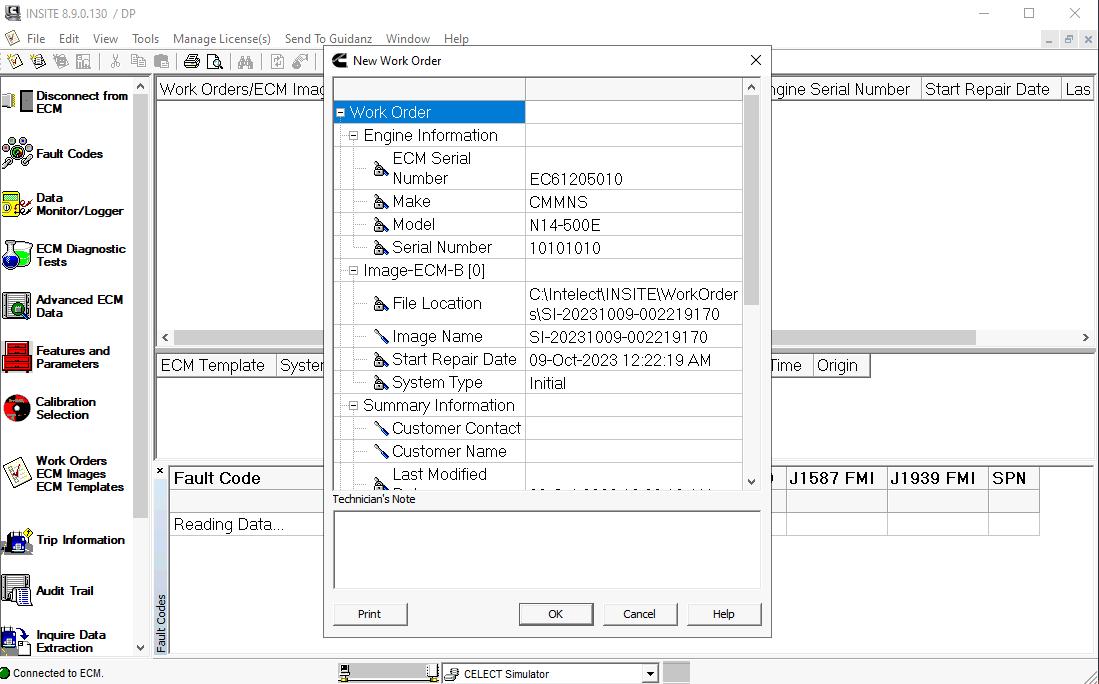1099x684 pixels.
Task: Click the dialog Help button
Action: [723, 614]
